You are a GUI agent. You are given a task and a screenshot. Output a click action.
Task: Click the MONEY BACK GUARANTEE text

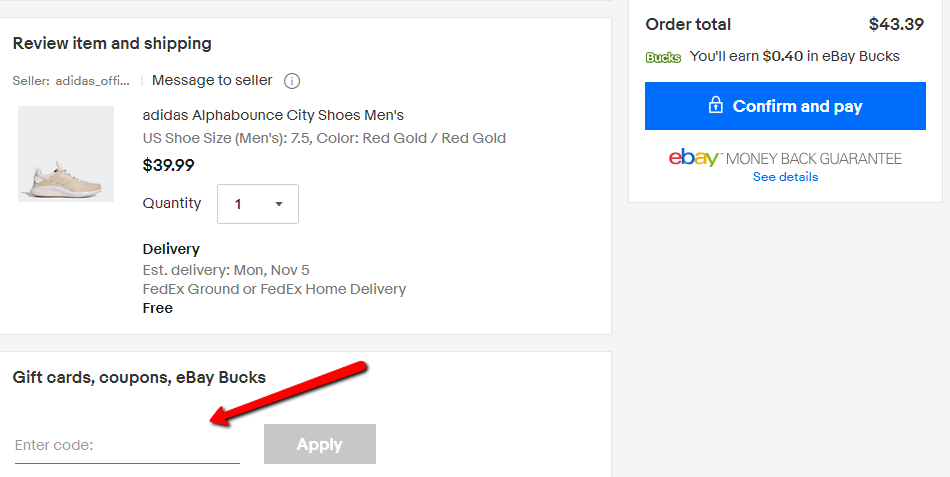(x=813, y=158)
